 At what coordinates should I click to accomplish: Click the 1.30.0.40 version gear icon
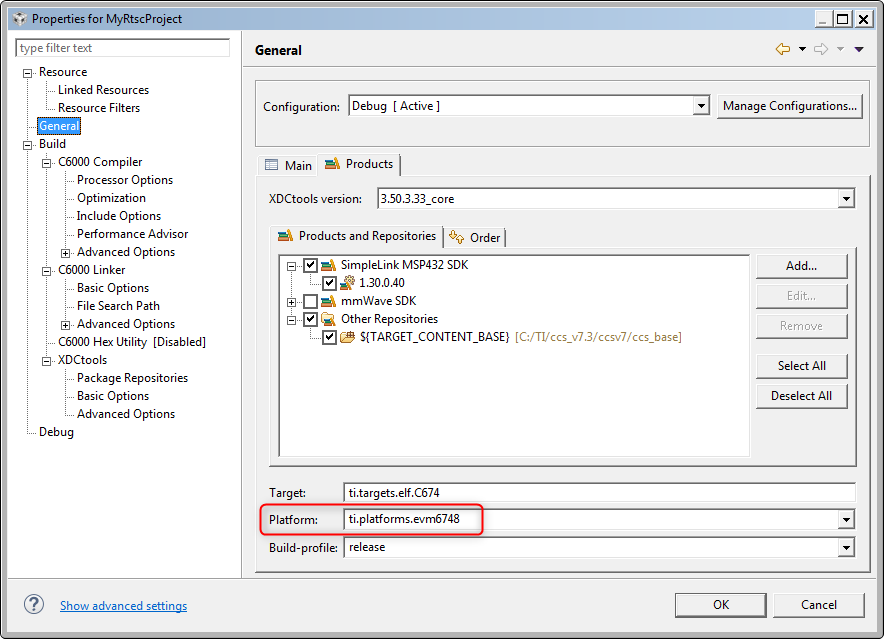[x=347, y=283]
